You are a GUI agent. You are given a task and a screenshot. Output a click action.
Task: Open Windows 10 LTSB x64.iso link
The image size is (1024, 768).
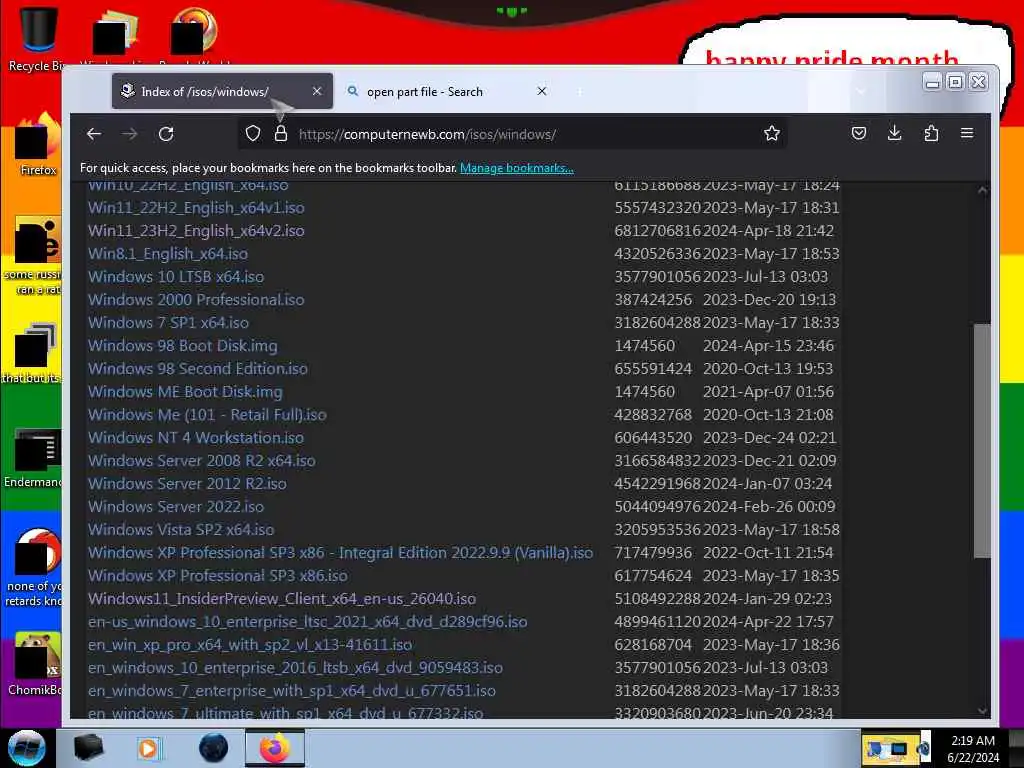tap(176, 276)
